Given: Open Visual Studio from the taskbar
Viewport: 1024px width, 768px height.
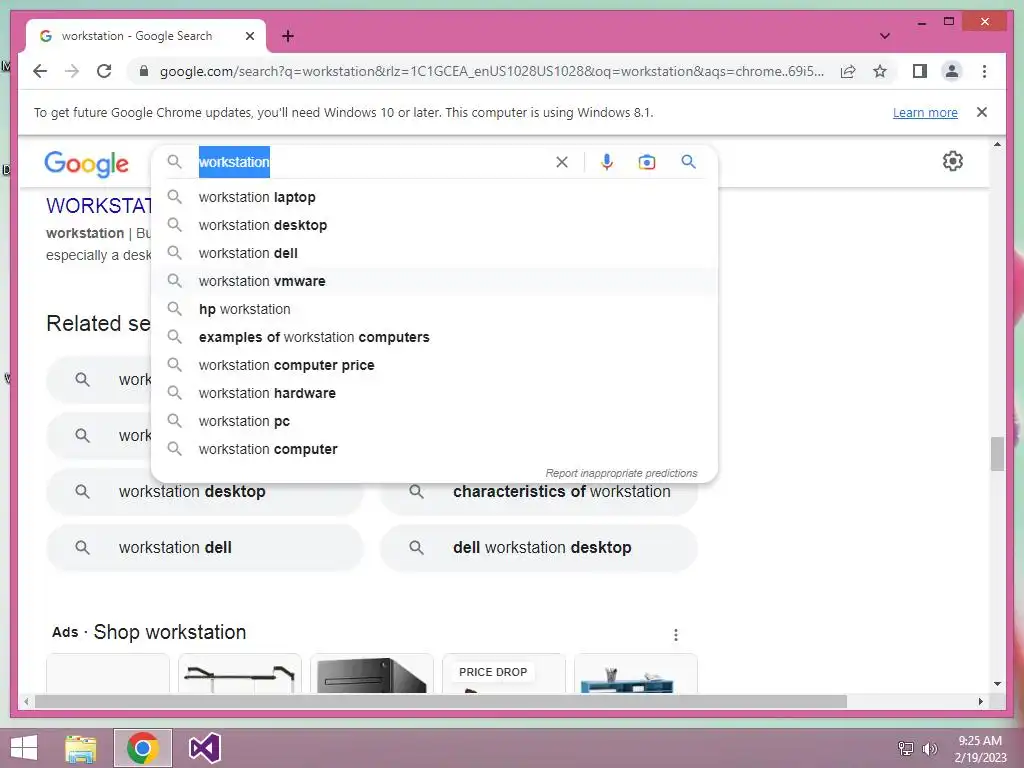Looking at the screenshot, I should pyautogui.click(x=204, y=748).
